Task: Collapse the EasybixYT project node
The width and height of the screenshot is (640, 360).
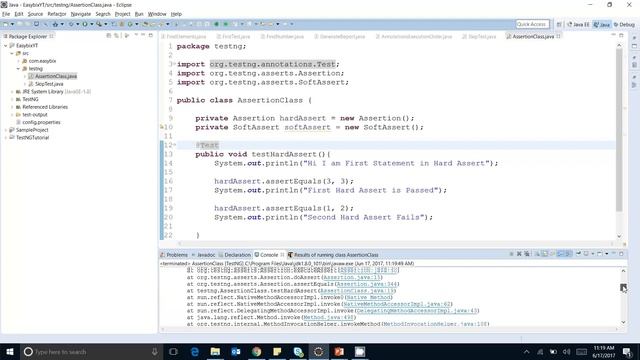Action: point(6,46)
